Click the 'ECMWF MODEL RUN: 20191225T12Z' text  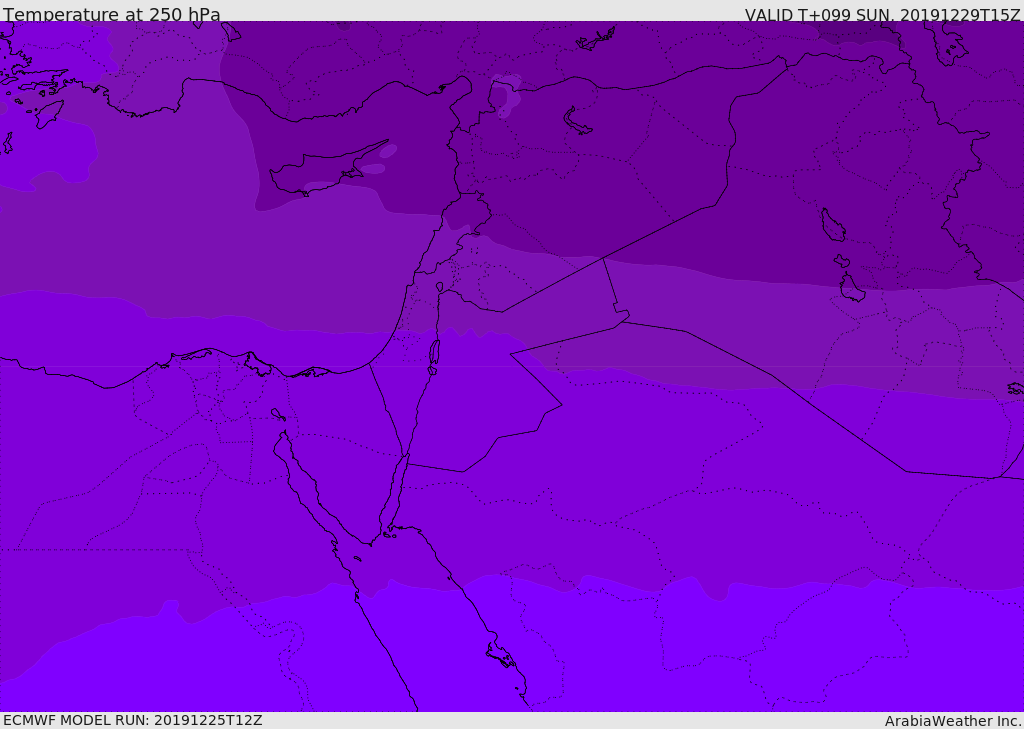coord(133,720)
